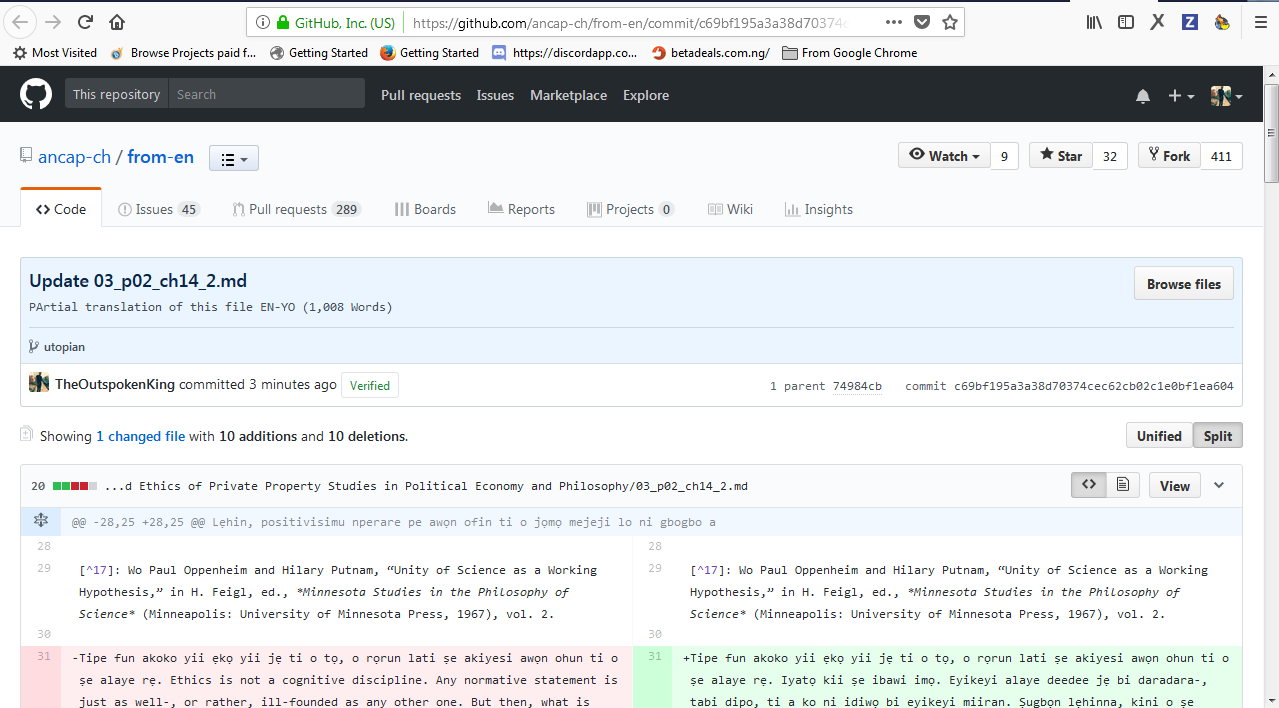Viewport: 1279px width, 708px height.
Task: Open the Wiki tab
Action: coord(730,209)
